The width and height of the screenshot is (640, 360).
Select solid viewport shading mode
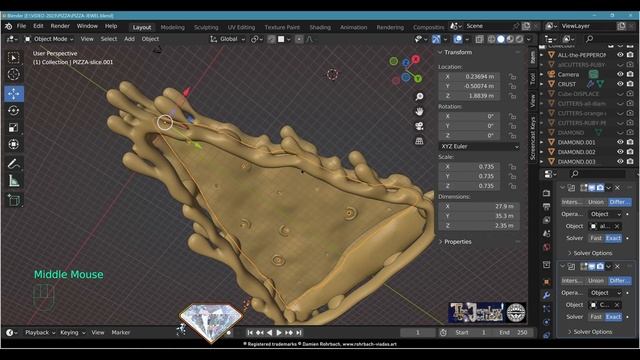(x=501, y=39)
